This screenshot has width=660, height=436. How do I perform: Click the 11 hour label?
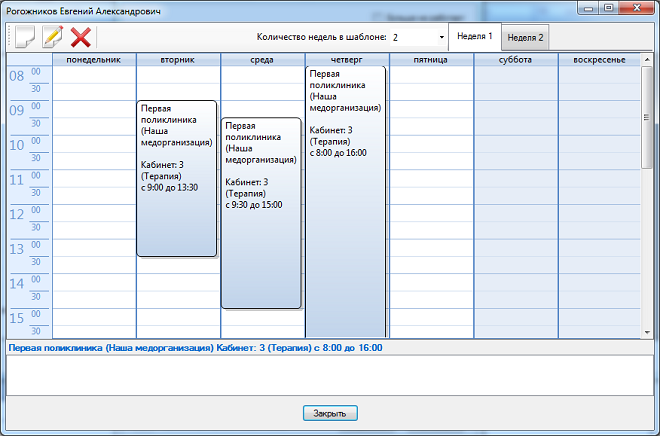17,180
